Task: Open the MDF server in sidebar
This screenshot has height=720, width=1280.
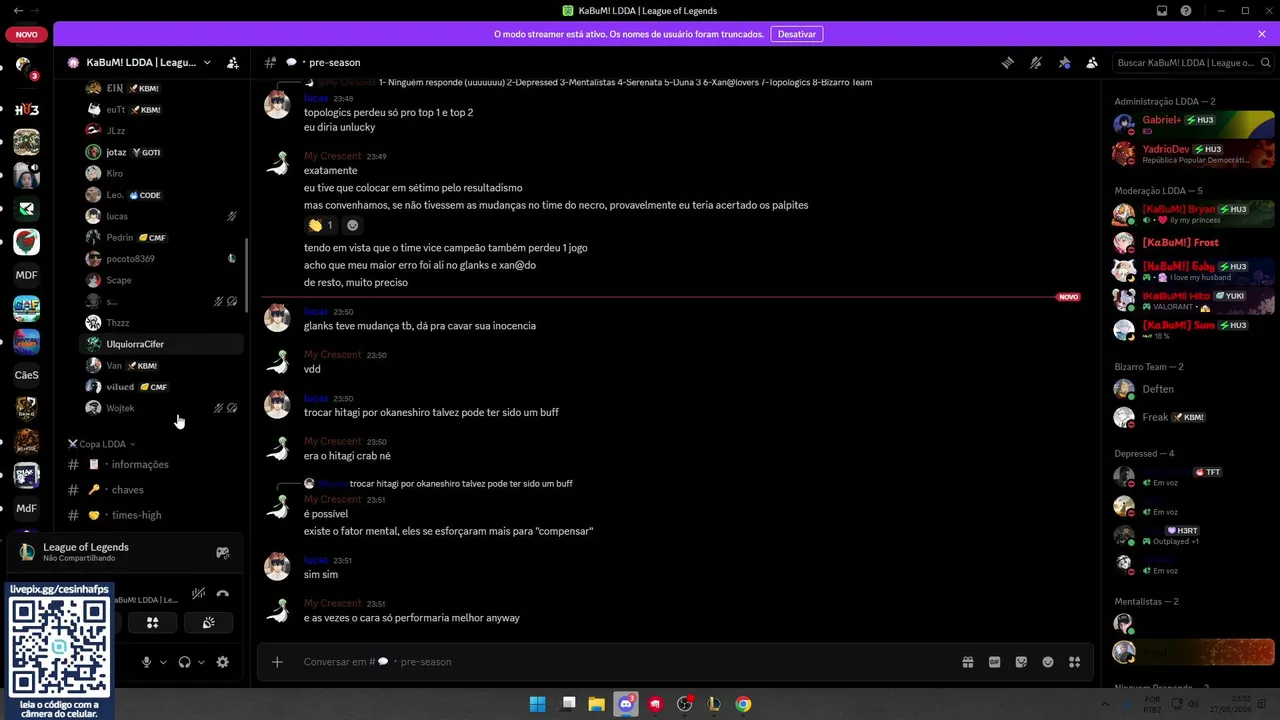Action: click(x=27, y=275)
